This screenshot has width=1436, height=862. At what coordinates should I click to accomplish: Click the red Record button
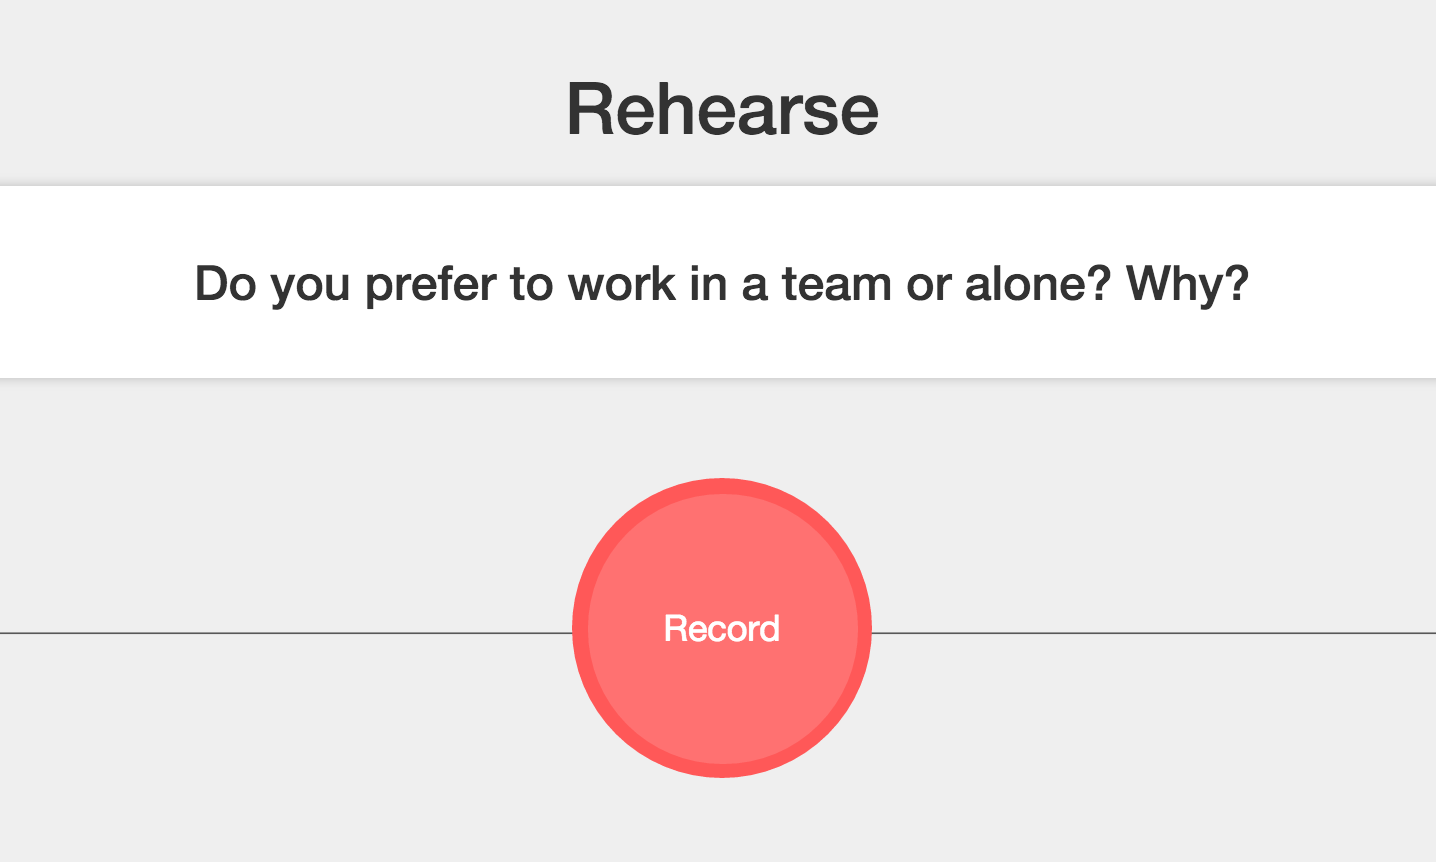(721, 628)
